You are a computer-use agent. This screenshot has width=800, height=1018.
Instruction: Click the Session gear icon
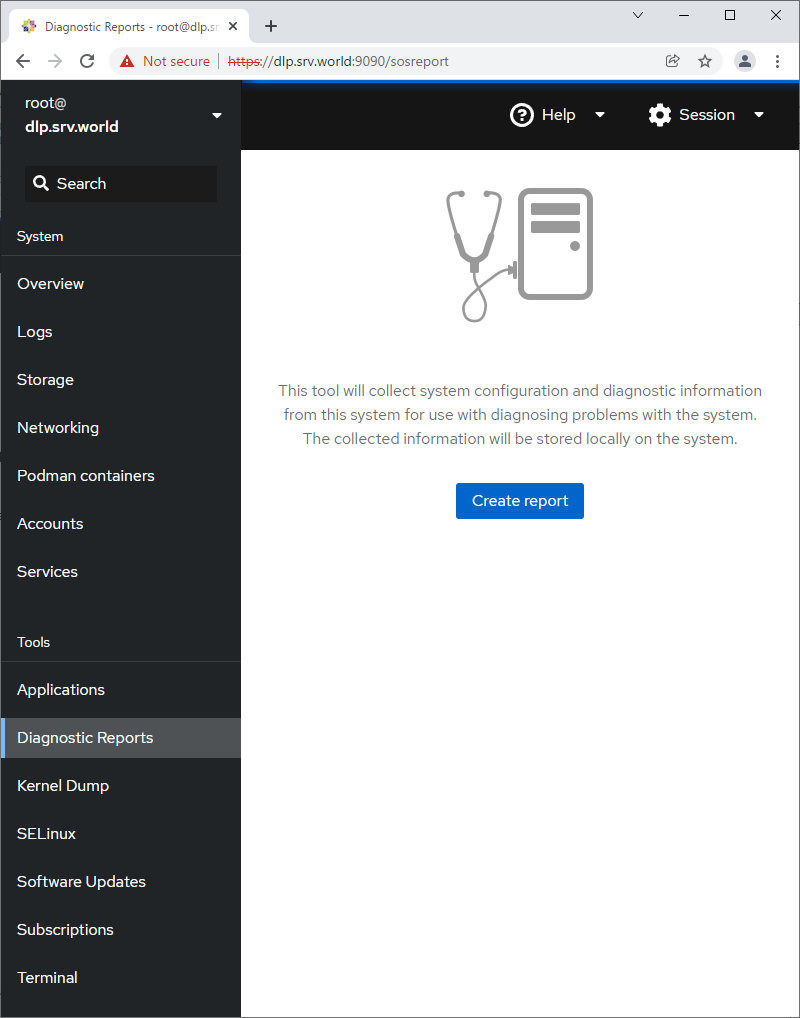(x=660, y=115)
